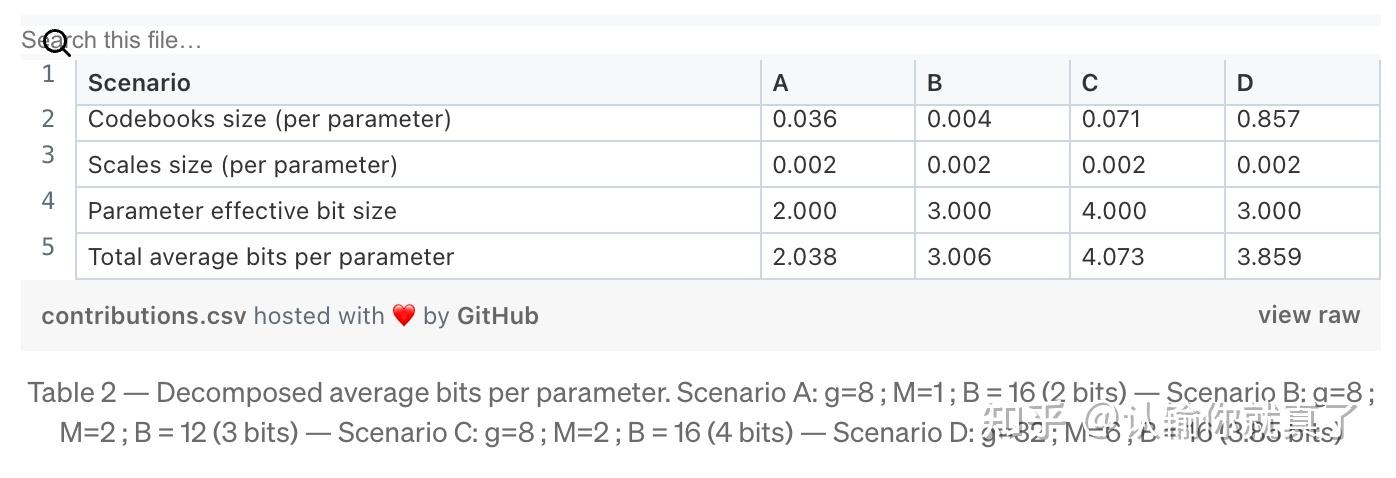Click line number 4
This screenshot has height=478, width=1396.
48,200
